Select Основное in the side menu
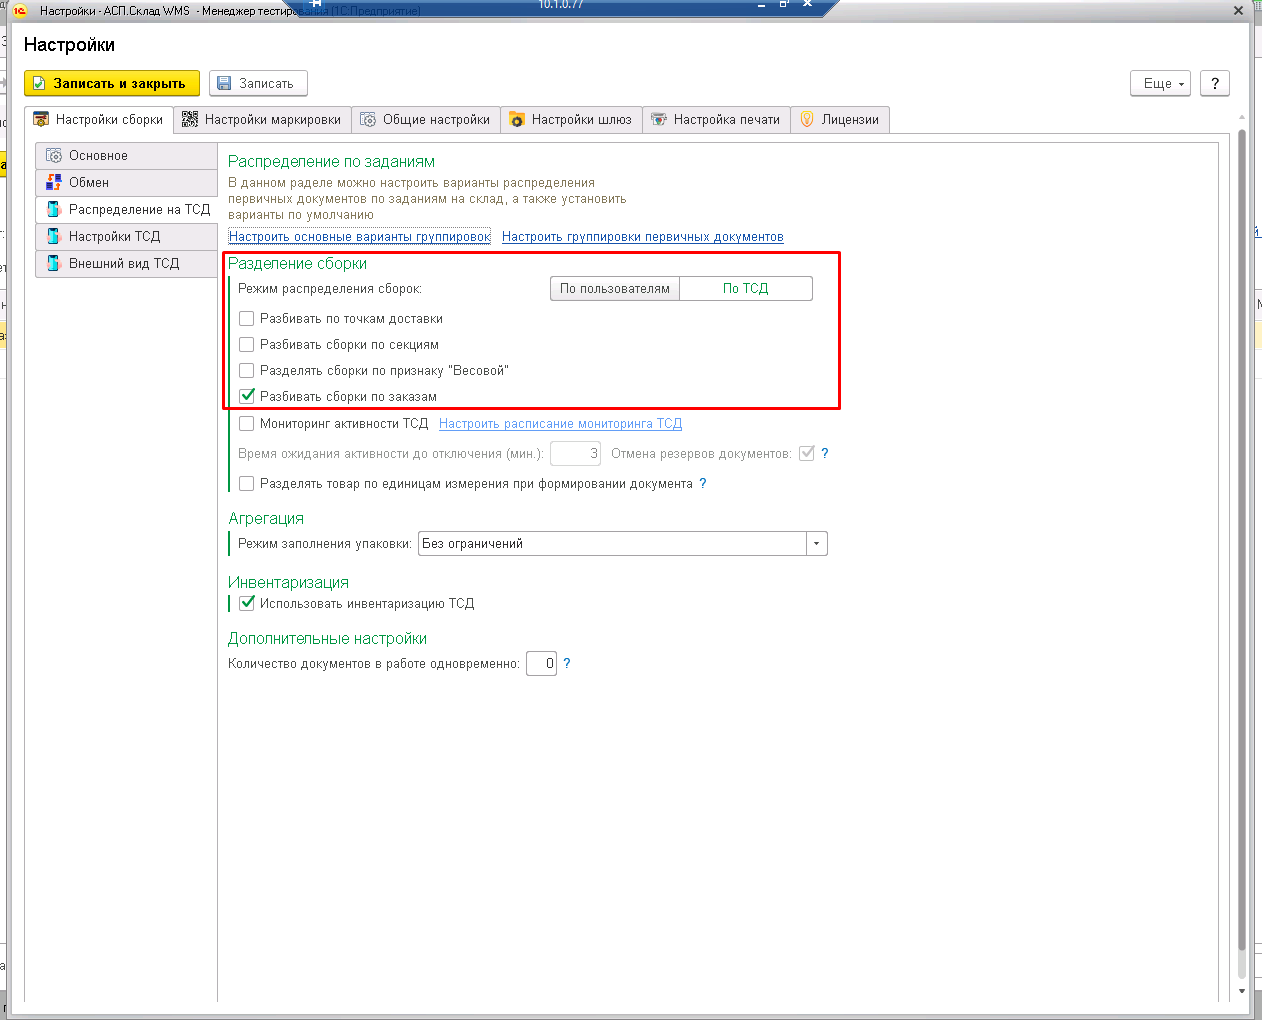This screenshot has height=1020, width=1262. (x=126, y=156)
